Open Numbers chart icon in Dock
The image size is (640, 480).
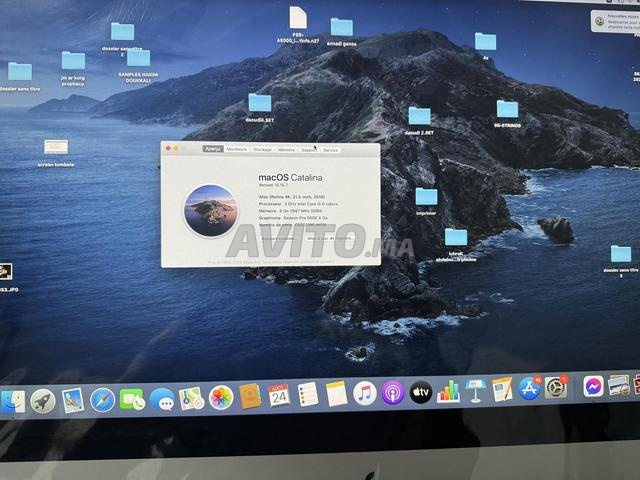[x=448, y=391]
